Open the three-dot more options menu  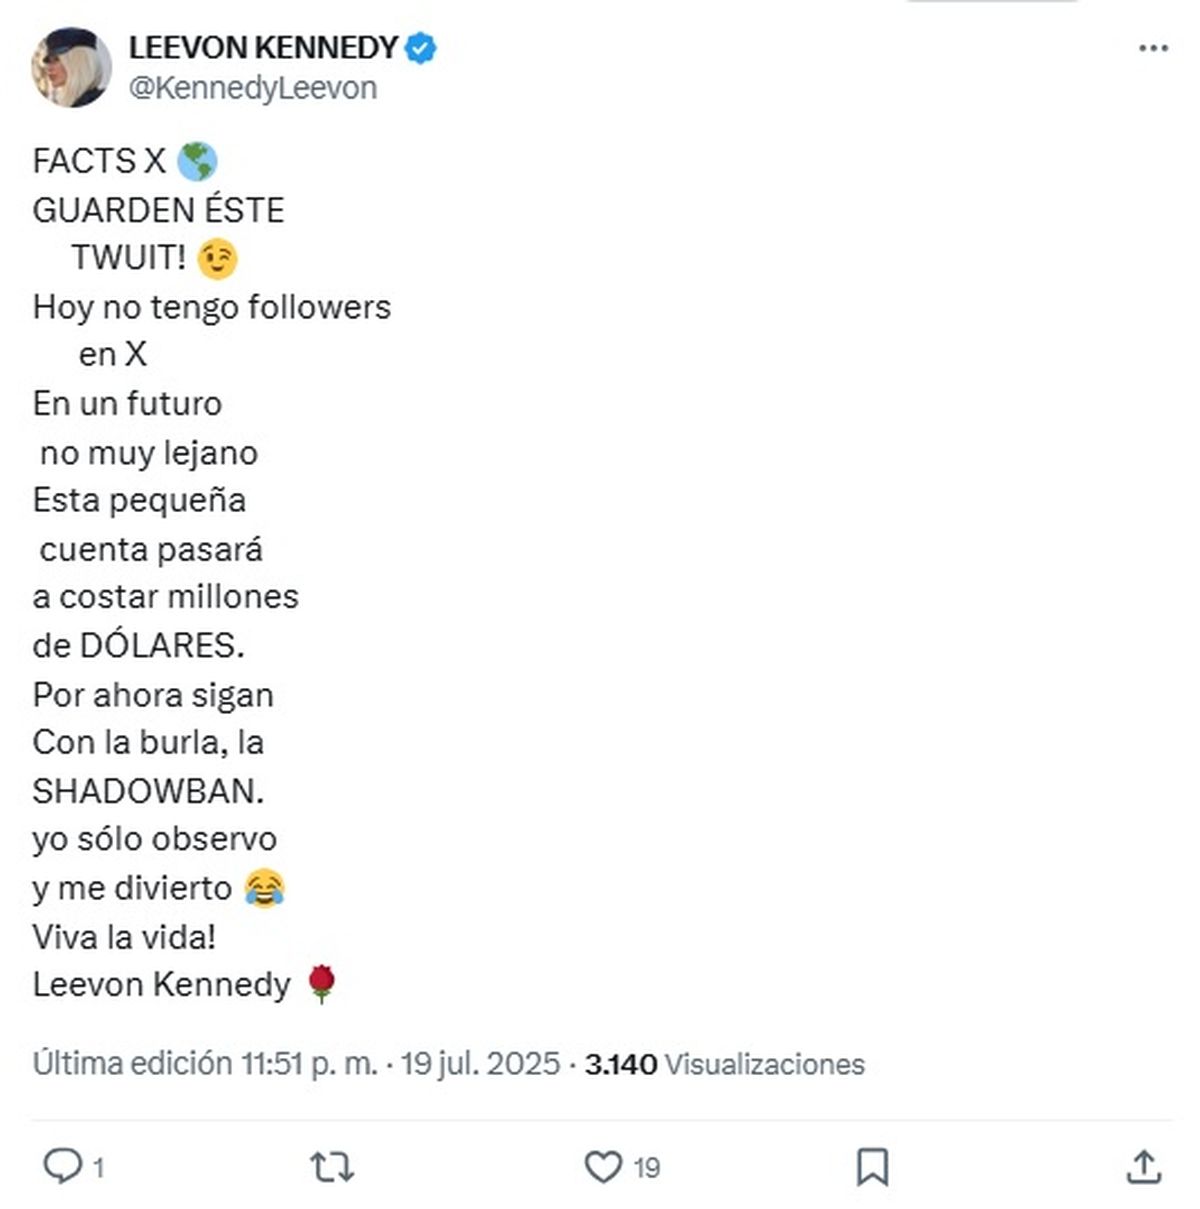point(1153,48)
